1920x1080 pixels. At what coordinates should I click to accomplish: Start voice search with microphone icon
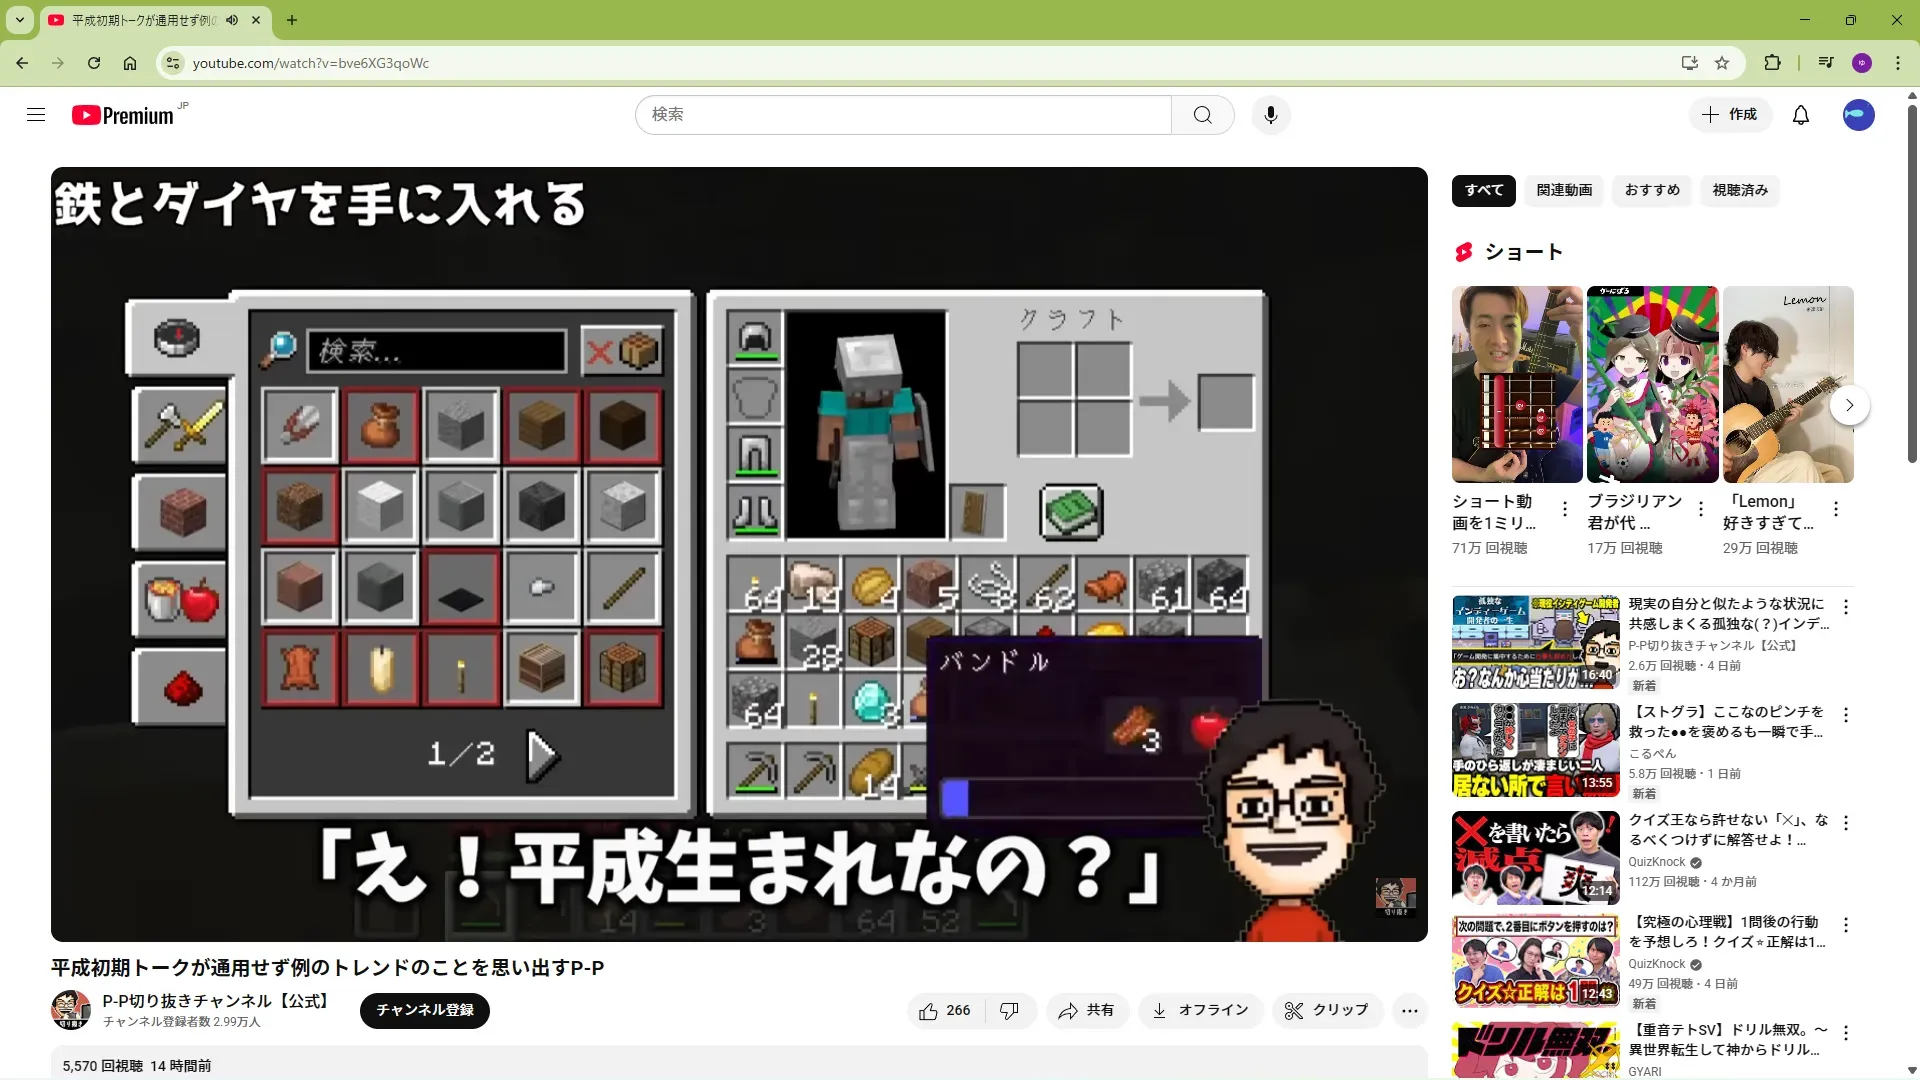click(1270, 115)
